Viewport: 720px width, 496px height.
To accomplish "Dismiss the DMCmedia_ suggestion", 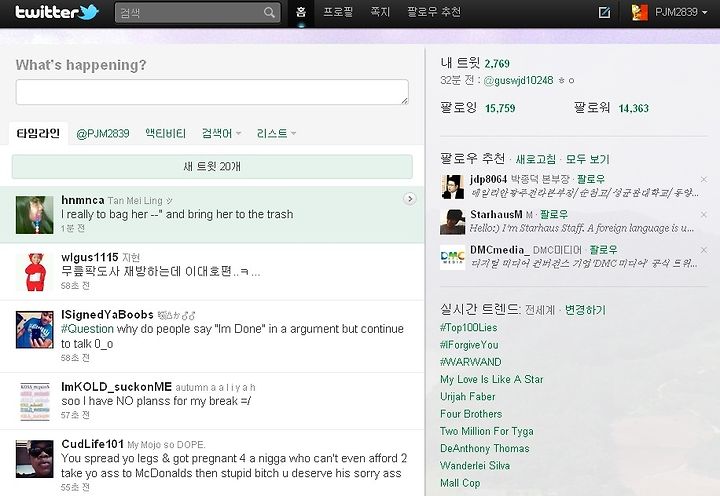I will pos(703,250).
